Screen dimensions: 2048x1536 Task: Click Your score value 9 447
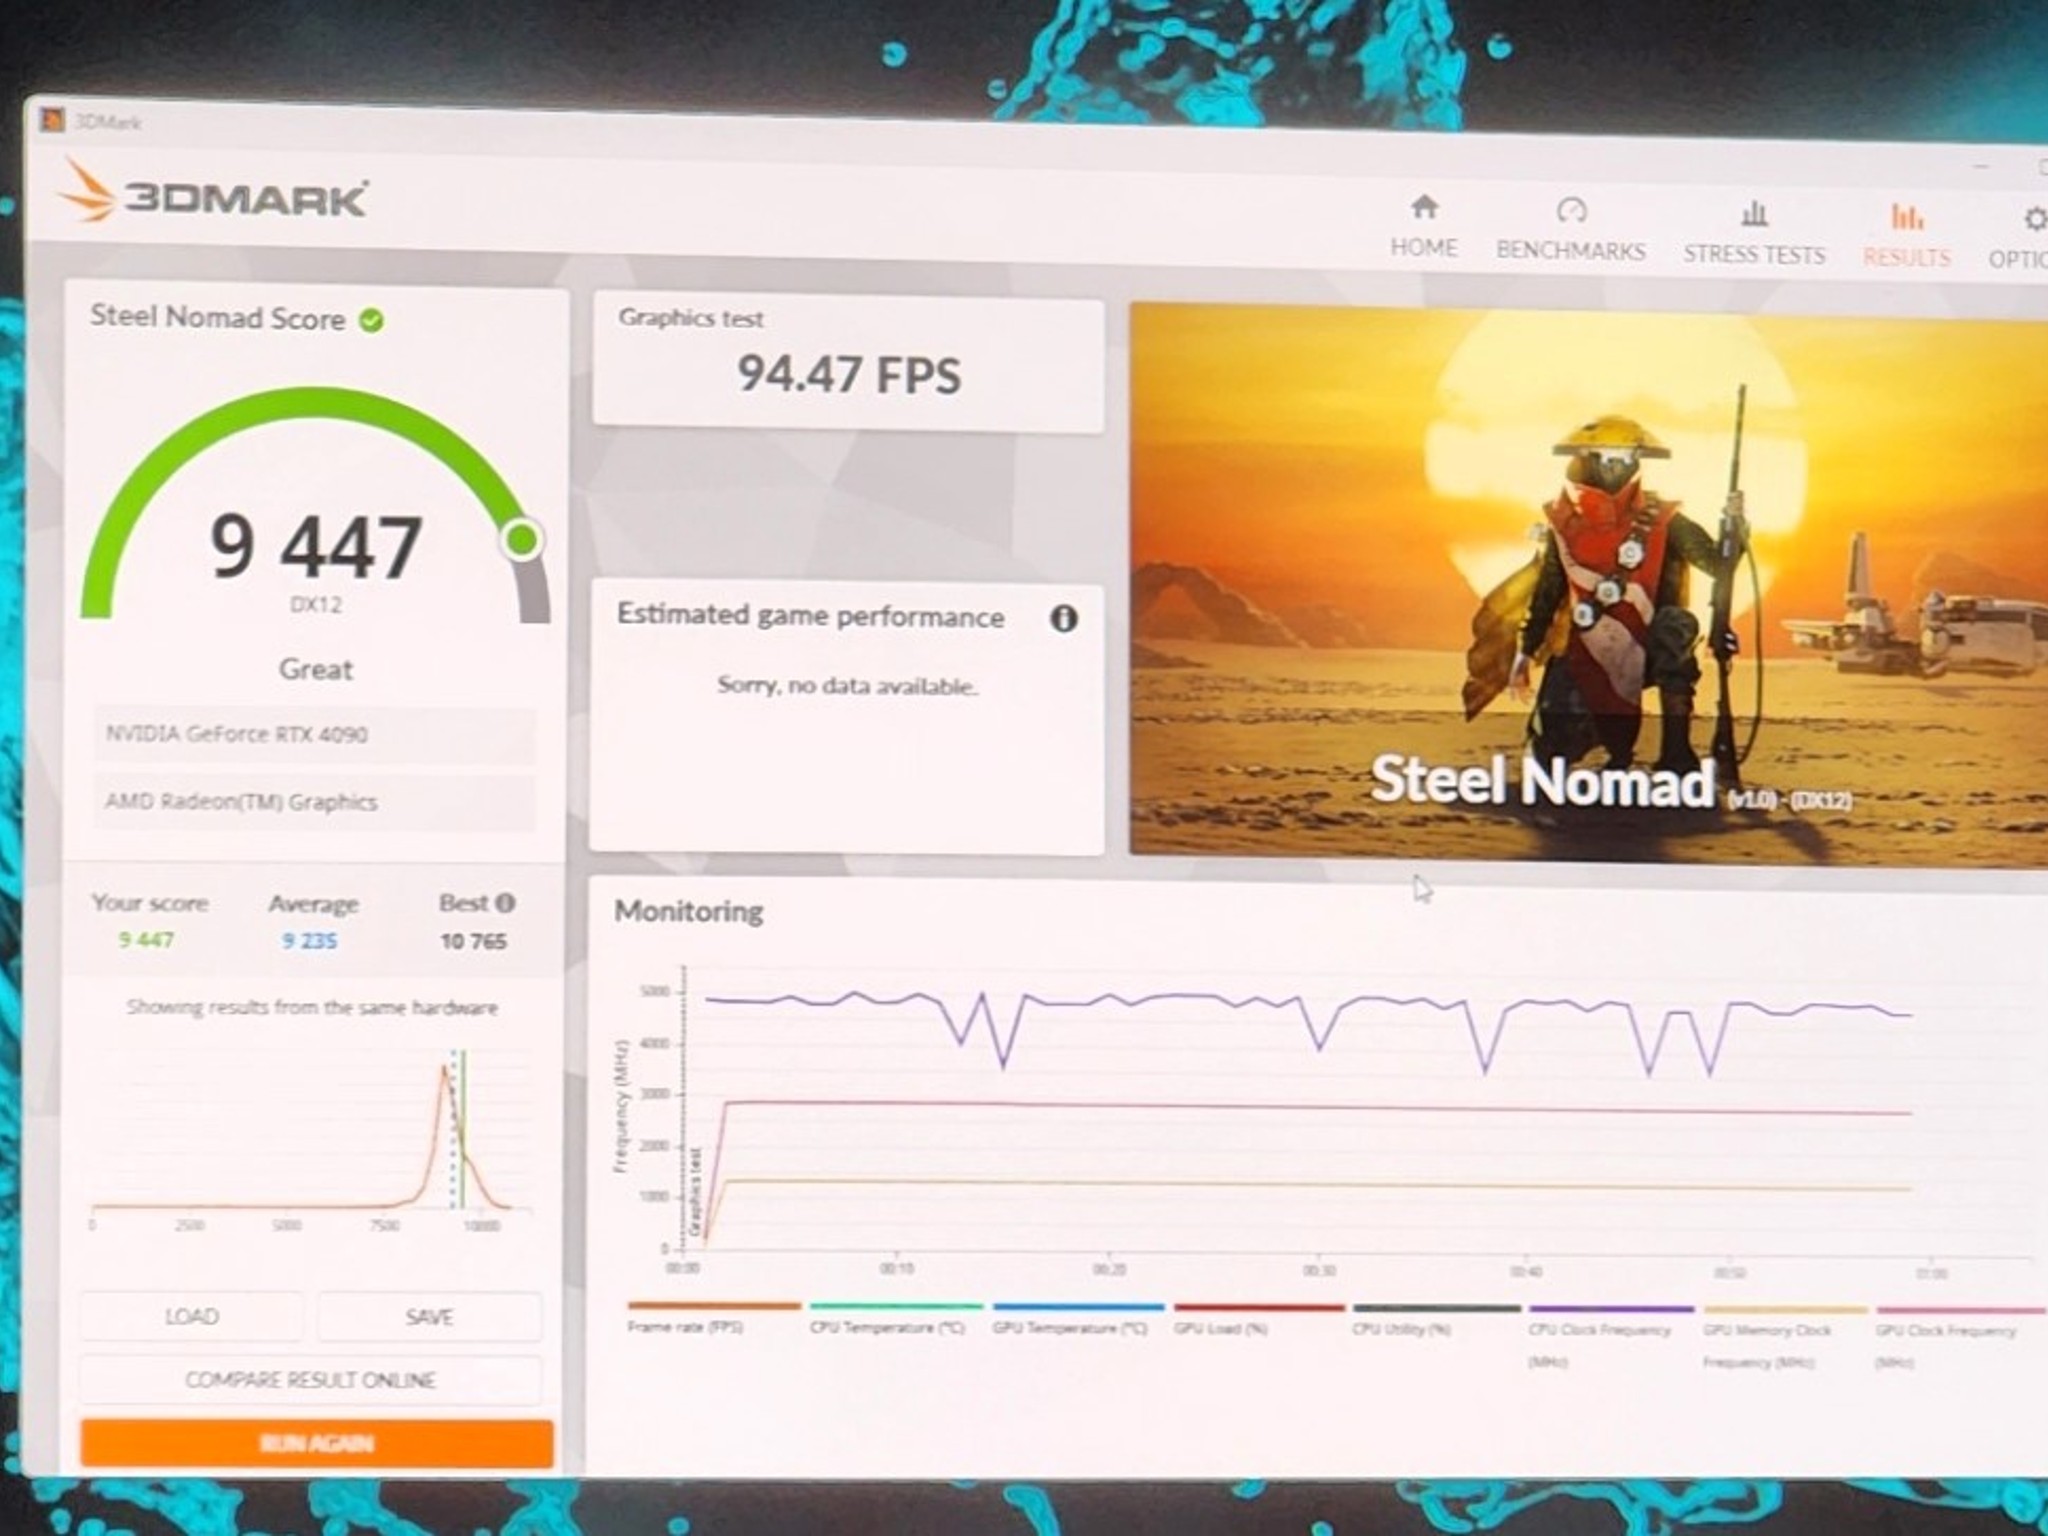click(146, 940)
